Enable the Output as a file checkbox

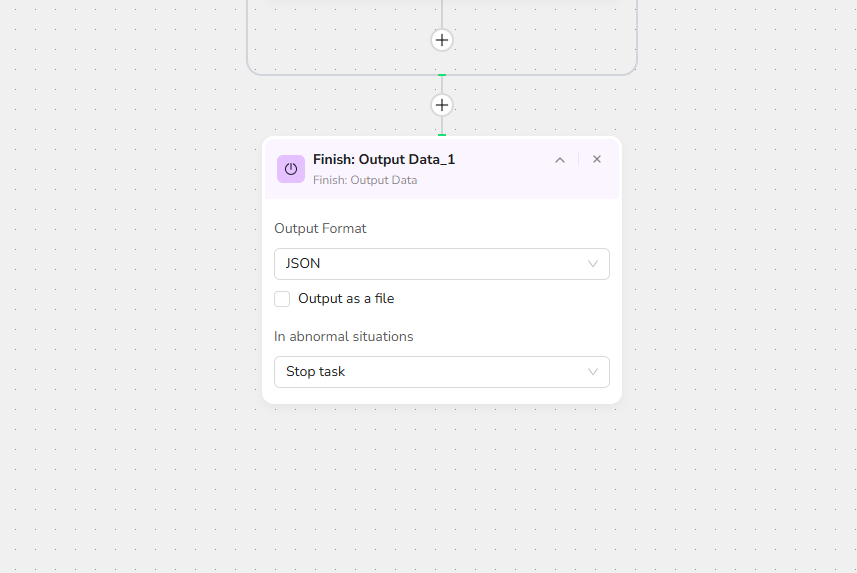coord(282,299)
